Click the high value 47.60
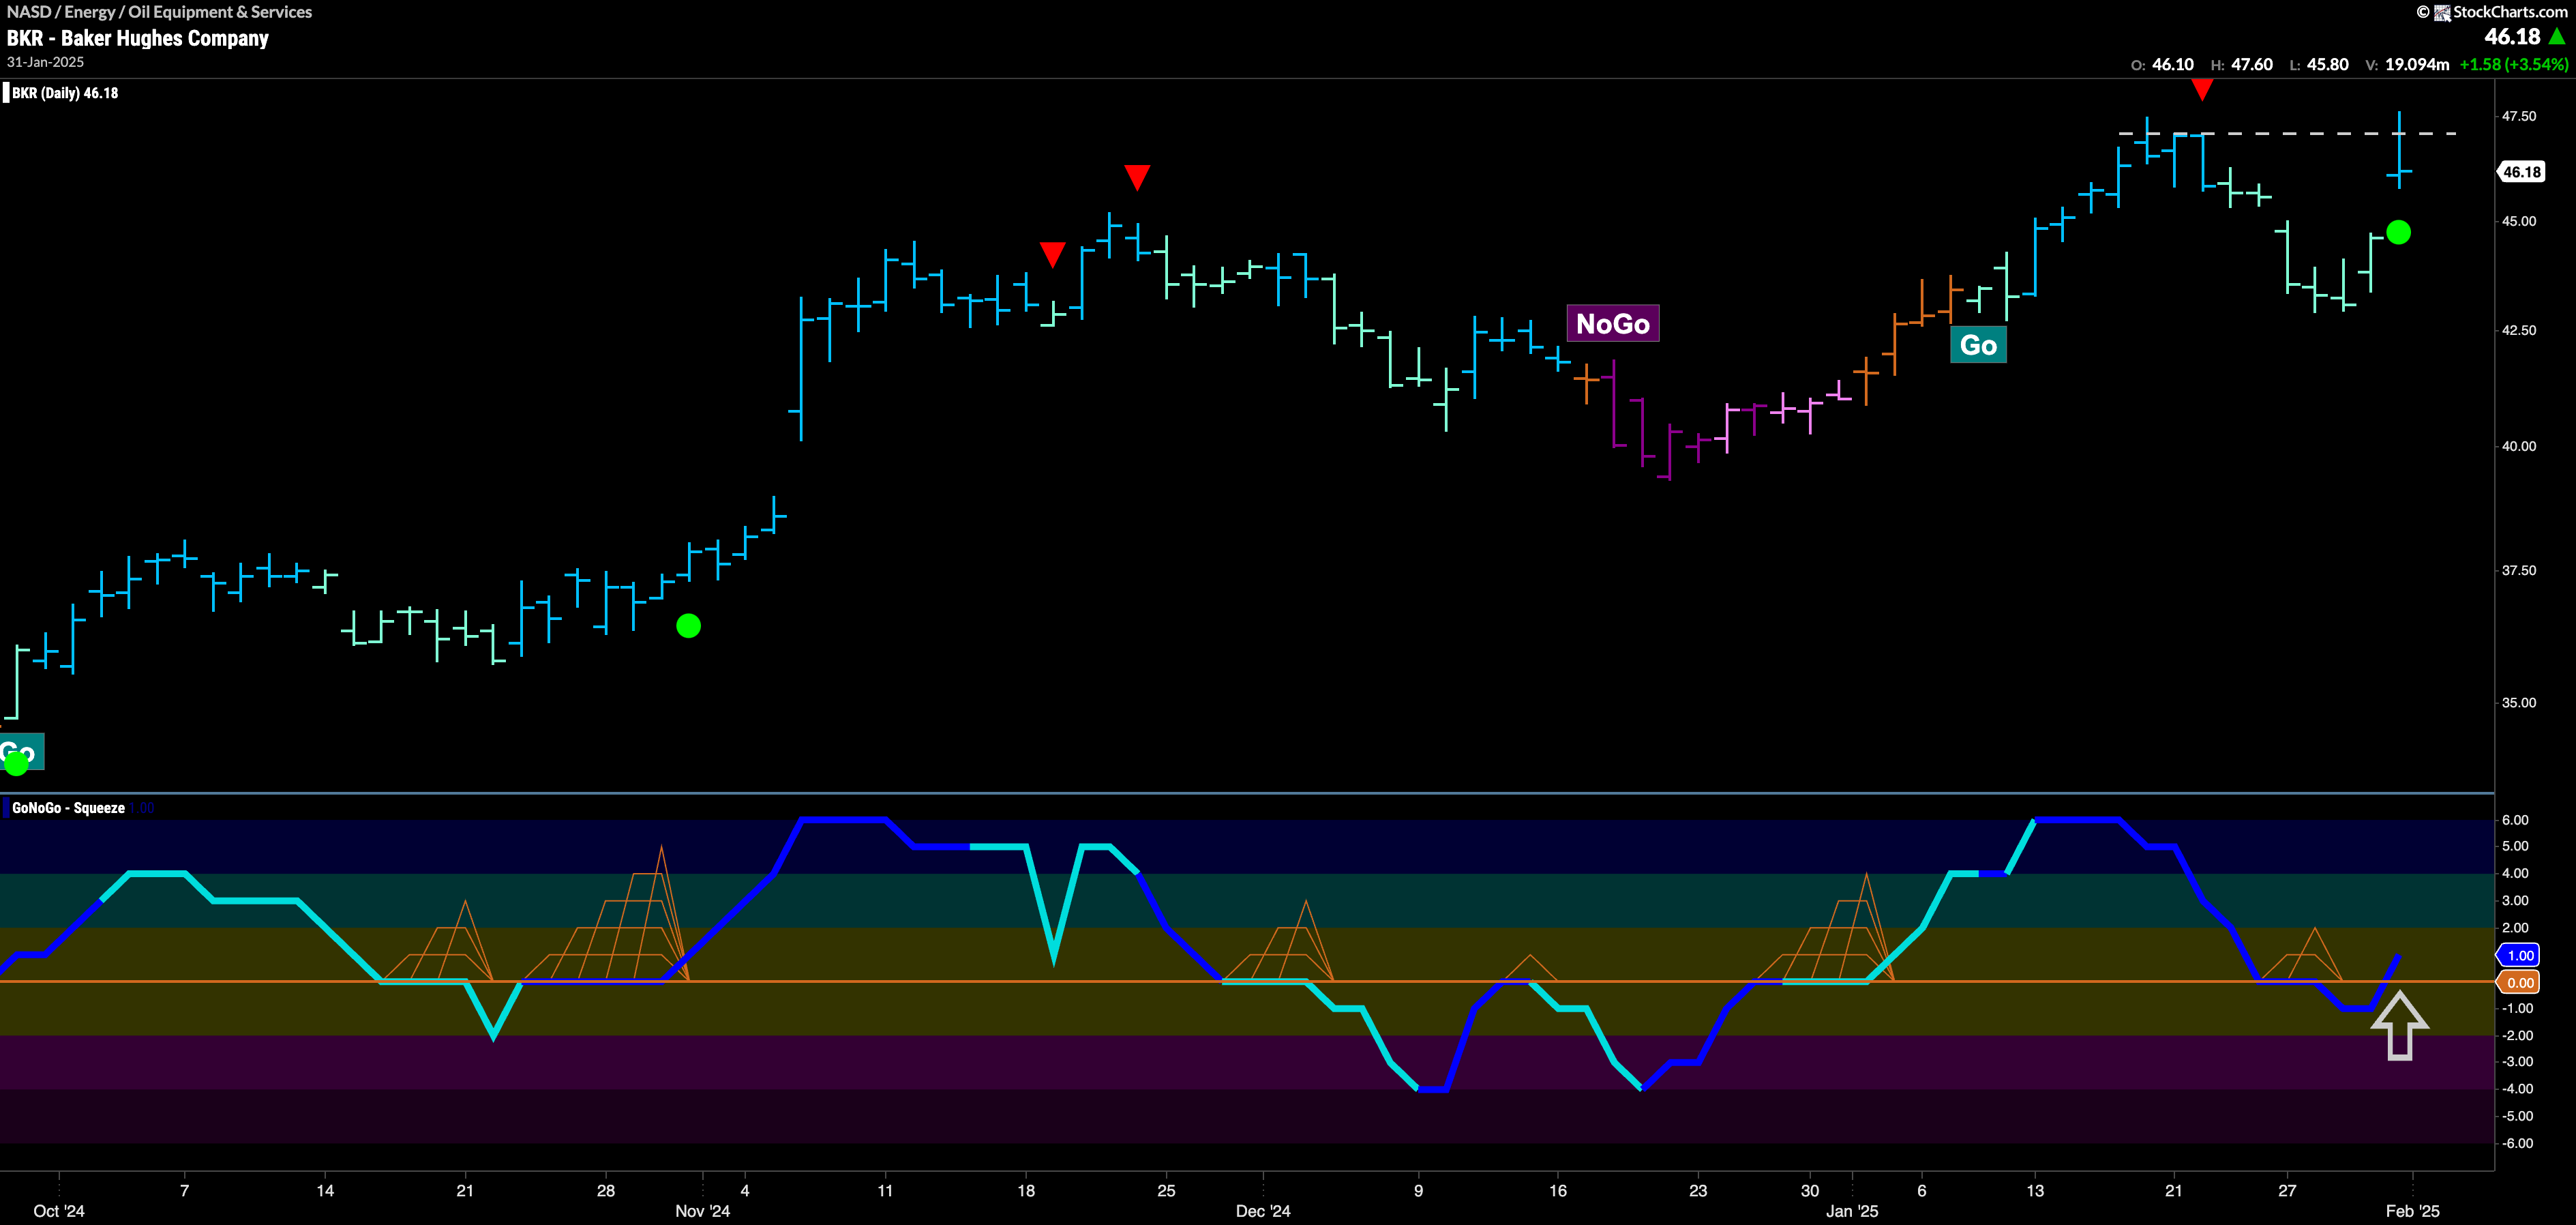 pyautogui.click(x=2251, y=65)
